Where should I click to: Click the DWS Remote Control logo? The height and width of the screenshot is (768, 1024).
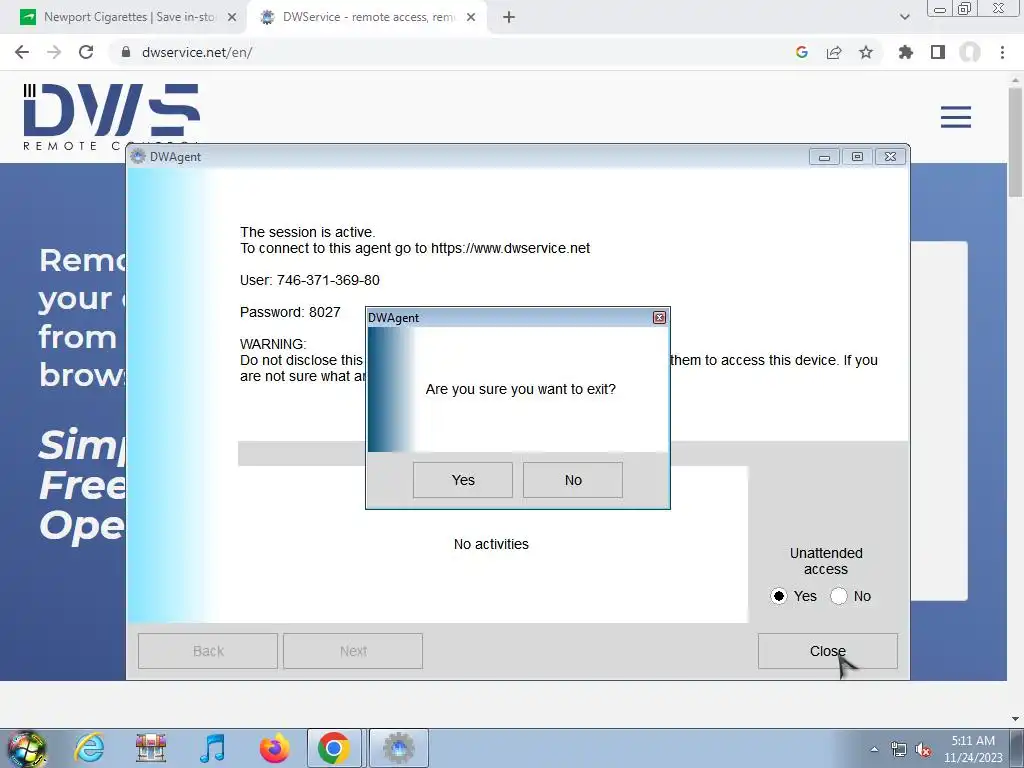111,116
